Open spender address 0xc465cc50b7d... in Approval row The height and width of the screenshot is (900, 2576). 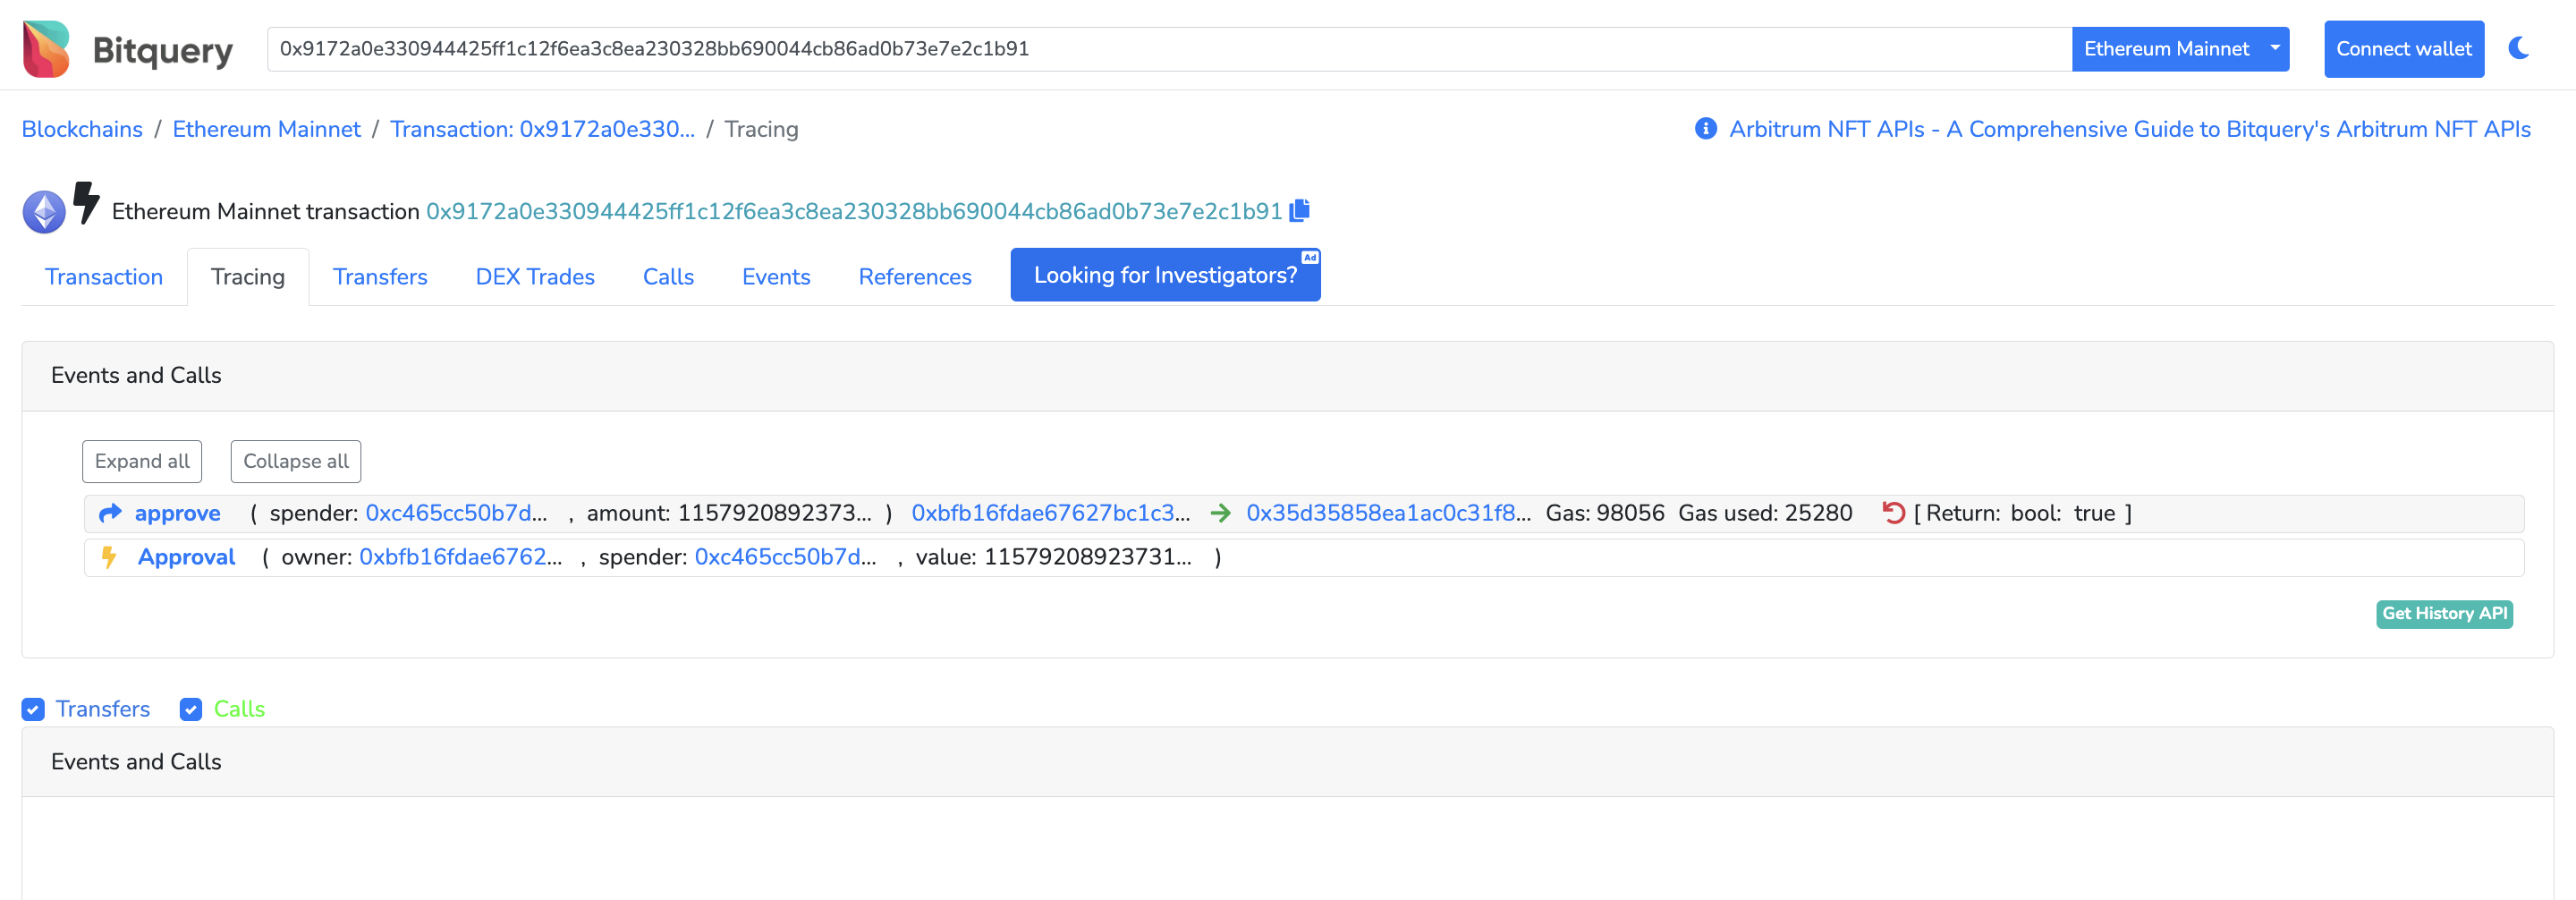tap(786, 557)
